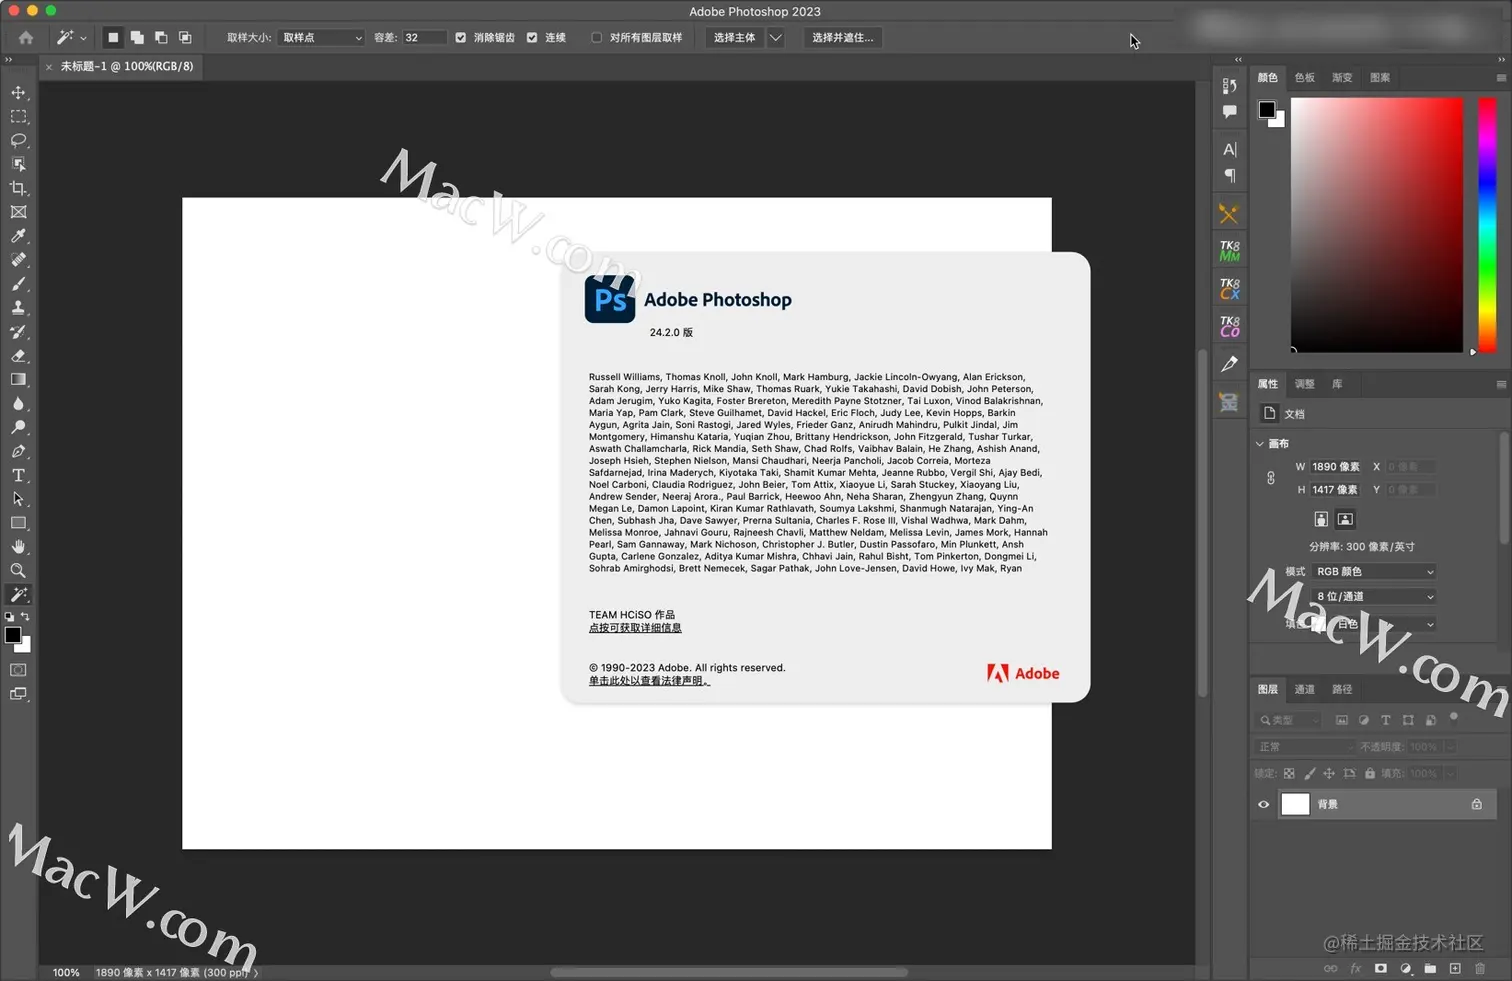
Task: Collapse the 画布 canvas section
Action: [x=1260, y=444]
